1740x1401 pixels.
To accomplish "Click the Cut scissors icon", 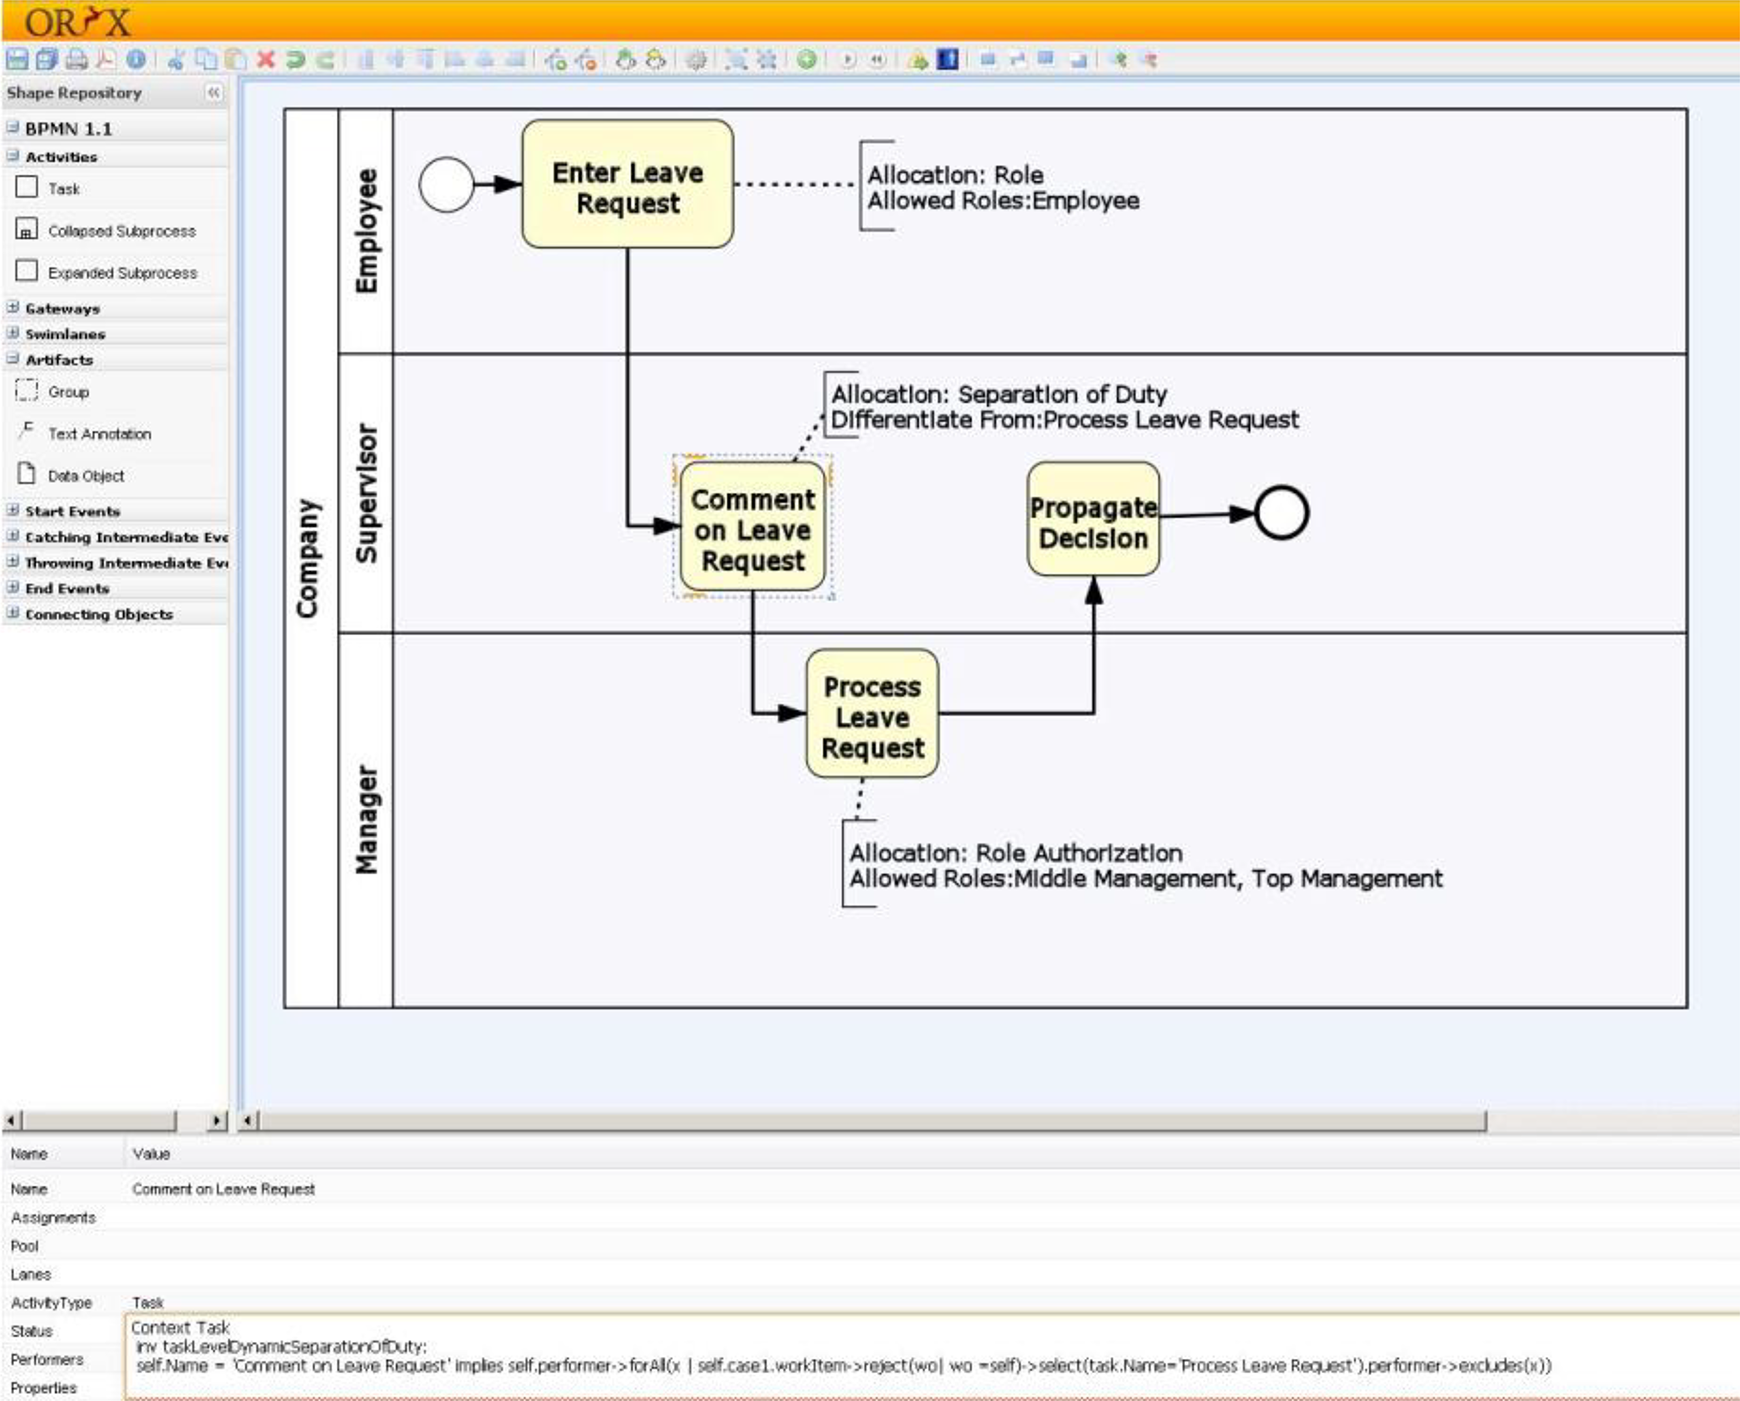I will click(176, 59).
